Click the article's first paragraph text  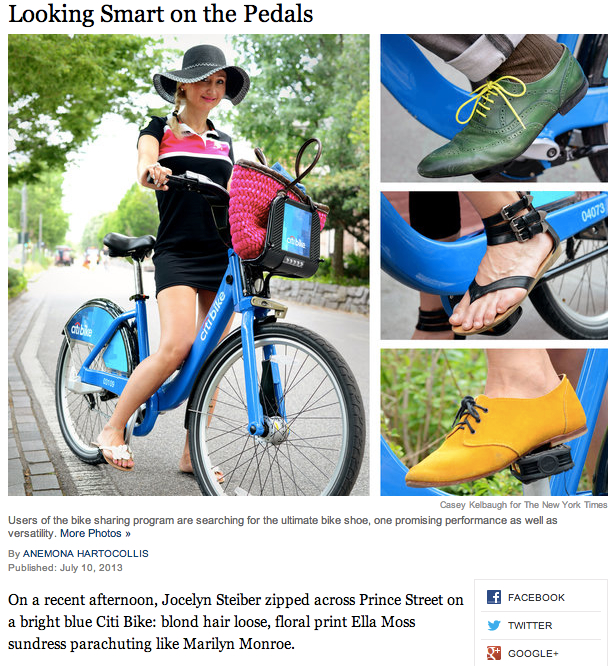236,621
